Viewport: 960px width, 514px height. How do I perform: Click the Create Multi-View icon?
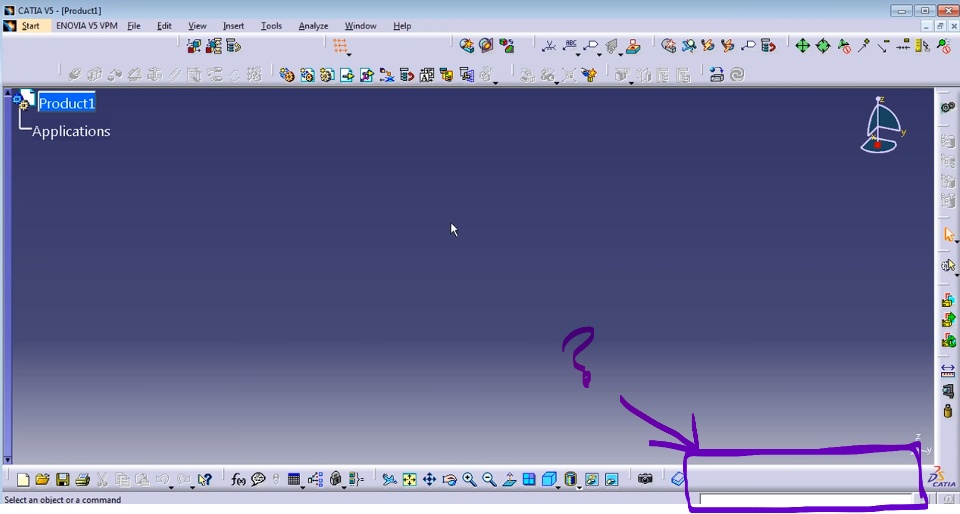coord(529,480)
